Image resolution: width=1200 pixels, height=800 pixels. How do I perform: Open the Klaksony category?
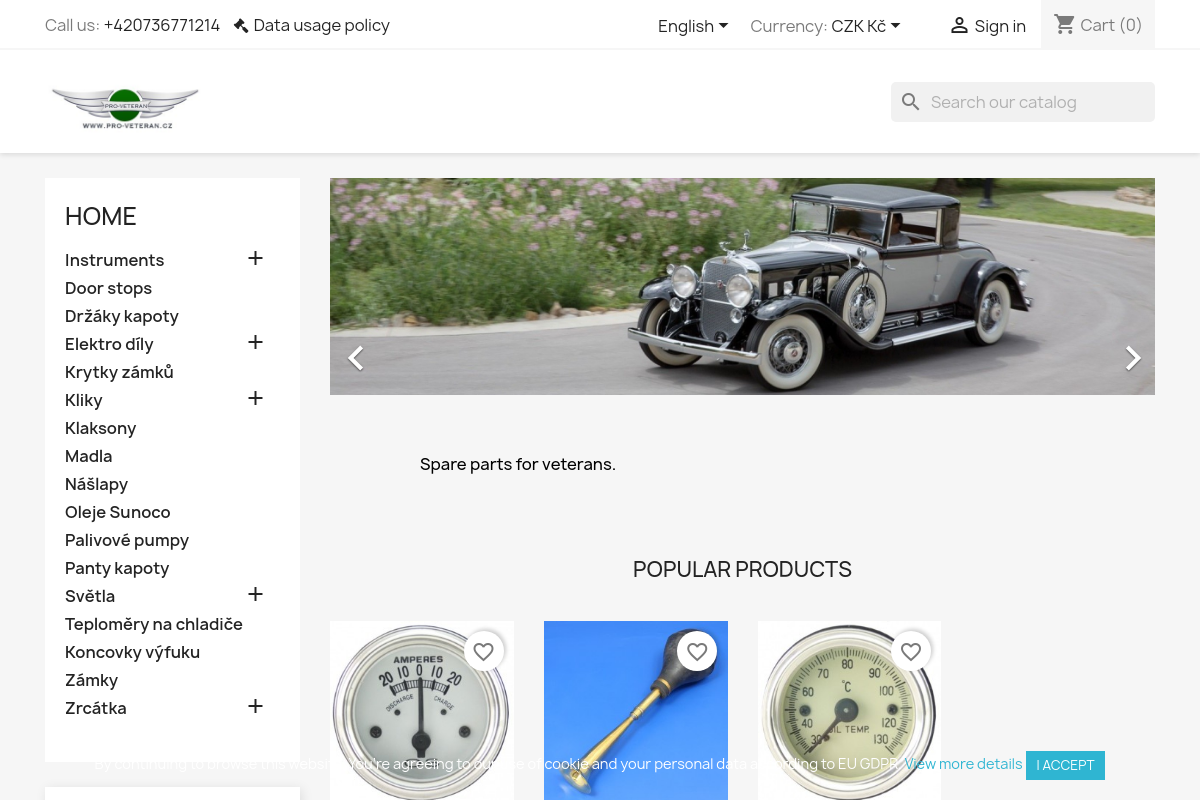[100, 428]
